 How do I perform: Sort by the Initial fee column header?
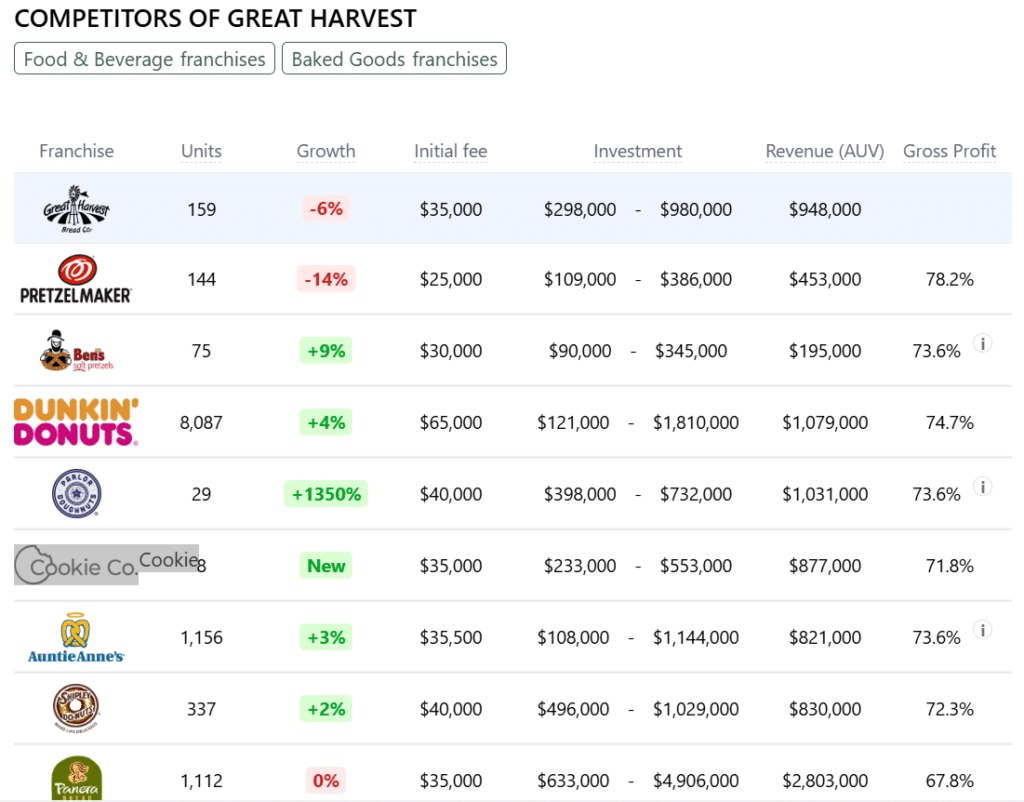click(451, 151)
